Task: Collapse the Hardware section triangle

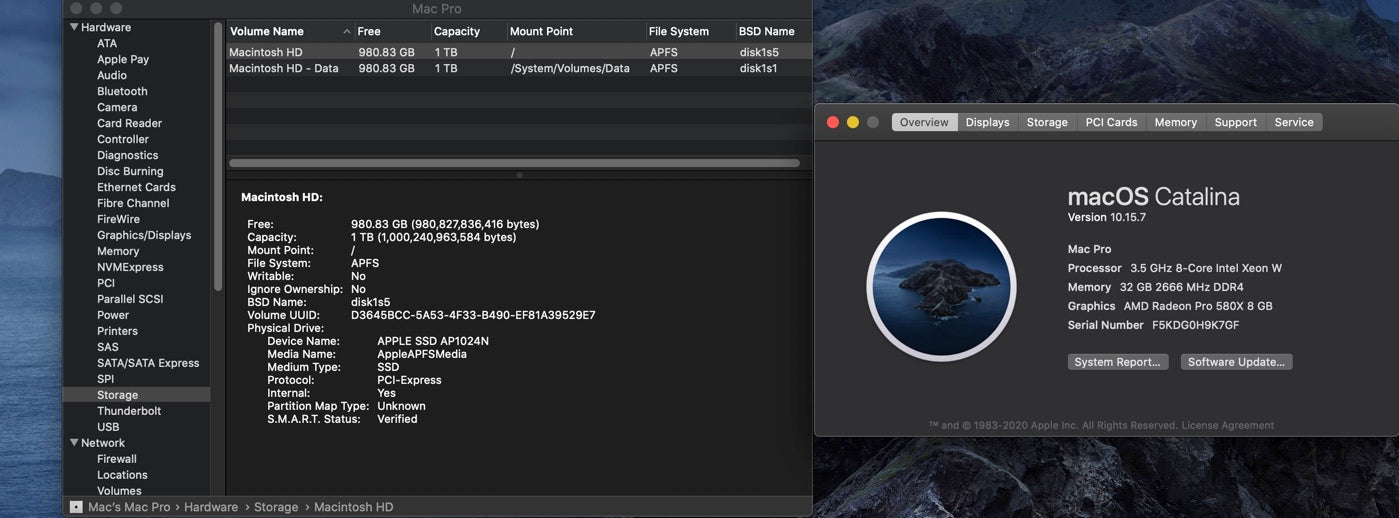Action: point(74,27)
